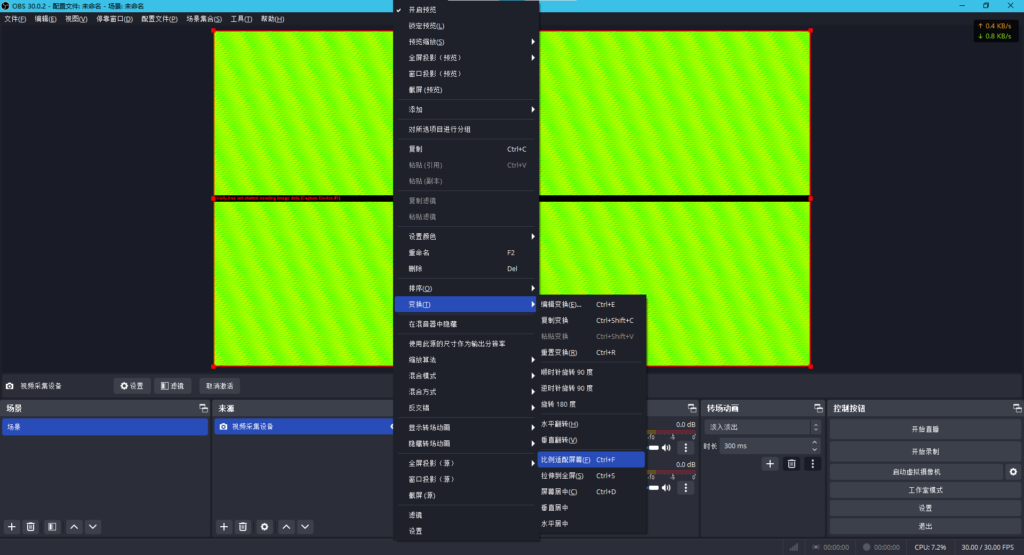
Task: Add a transition with plus icon in 转场动画
Action: tap(770, 464)
